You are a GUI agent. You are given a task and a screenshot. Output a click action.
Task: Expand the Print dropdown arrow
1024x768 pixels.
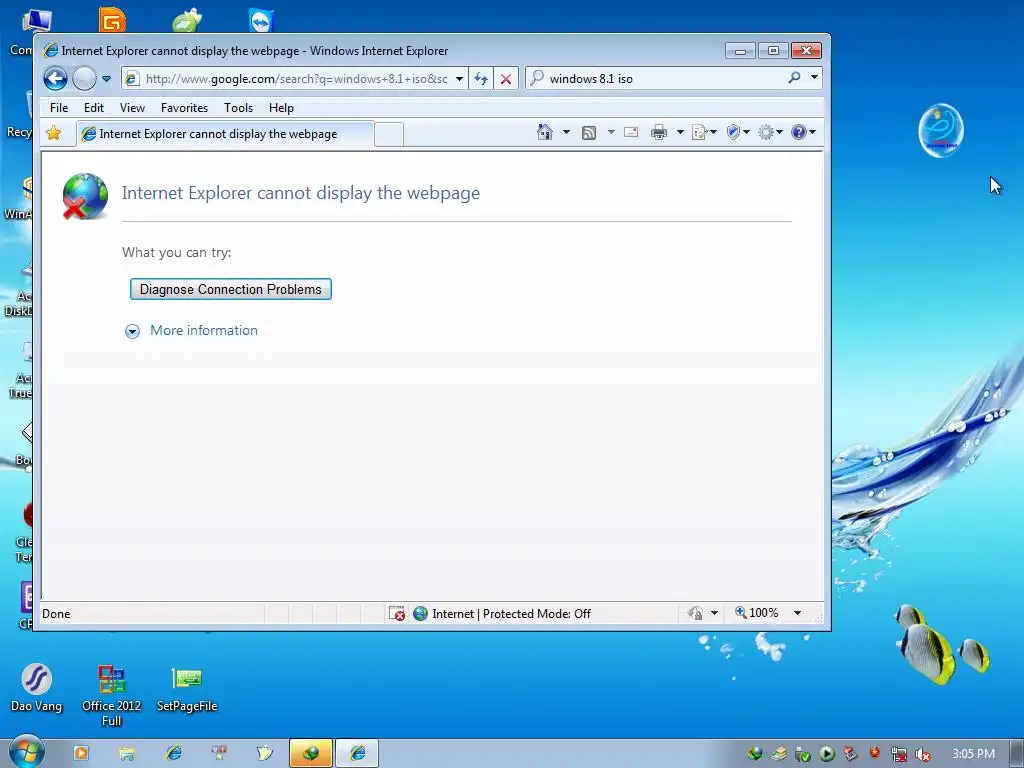pos(680,133)
